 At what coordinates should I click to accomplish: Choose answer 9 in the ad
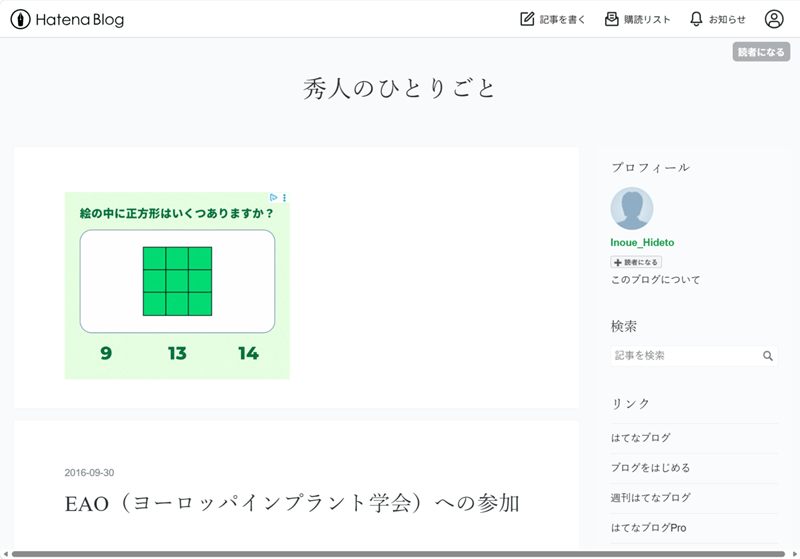pos(106,353)
